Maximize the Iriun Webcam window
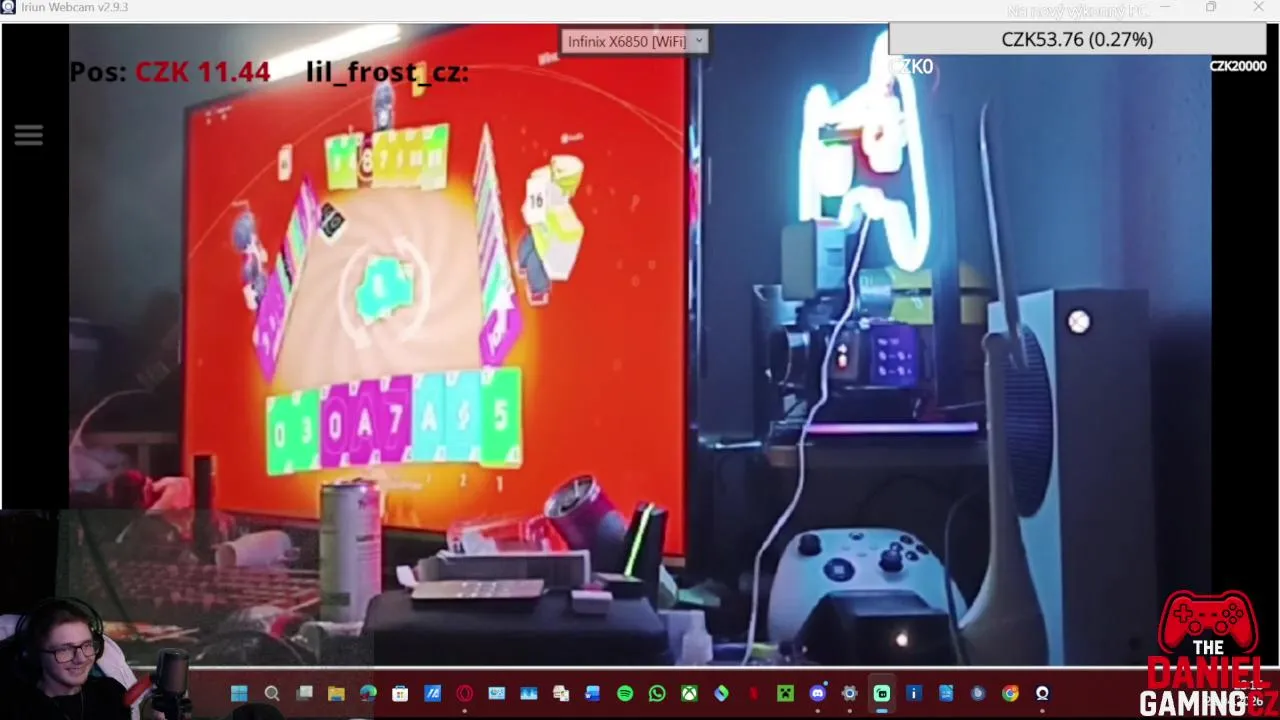Image resolution: width=1280 pixels, height=720 pixels. click(x=1211, y=7)
